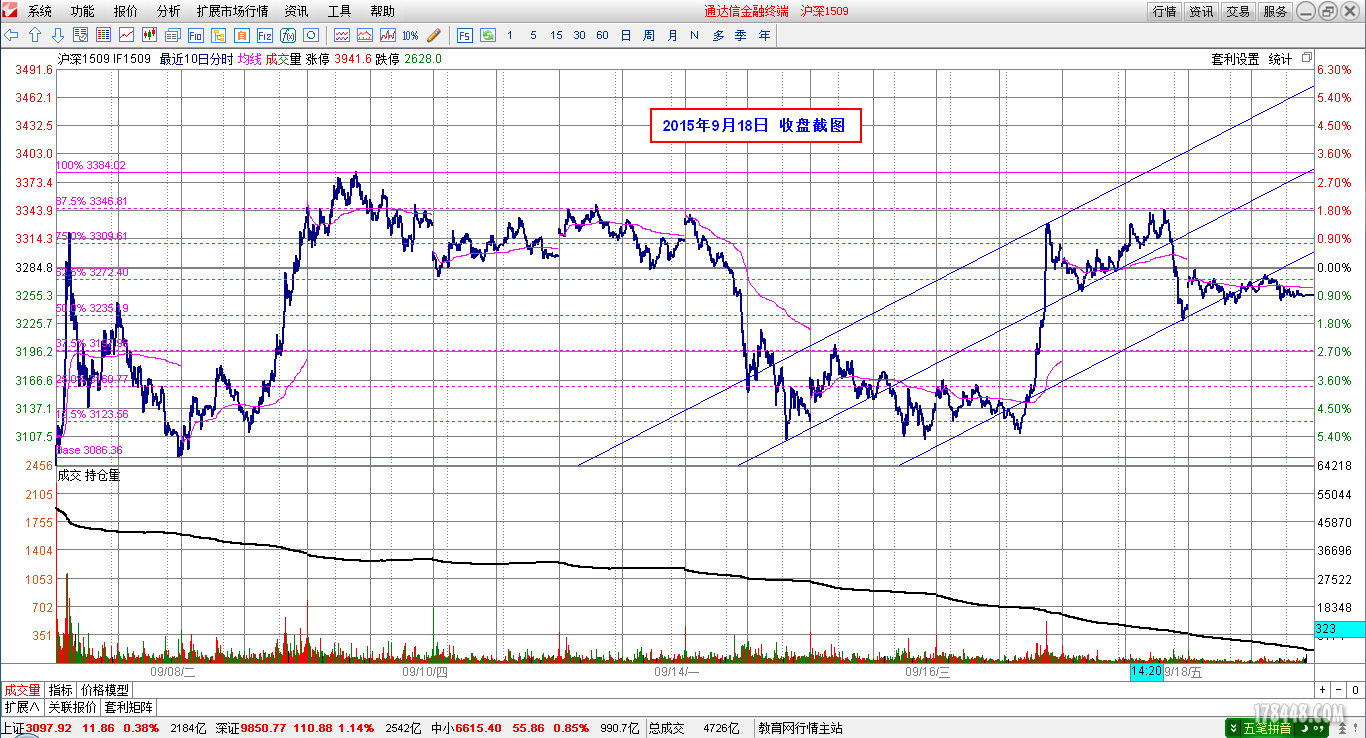Click the 上证 3097.92 index in status bar
The image size is (1366, 738).
pyautogui.click(x=37, y=728)
